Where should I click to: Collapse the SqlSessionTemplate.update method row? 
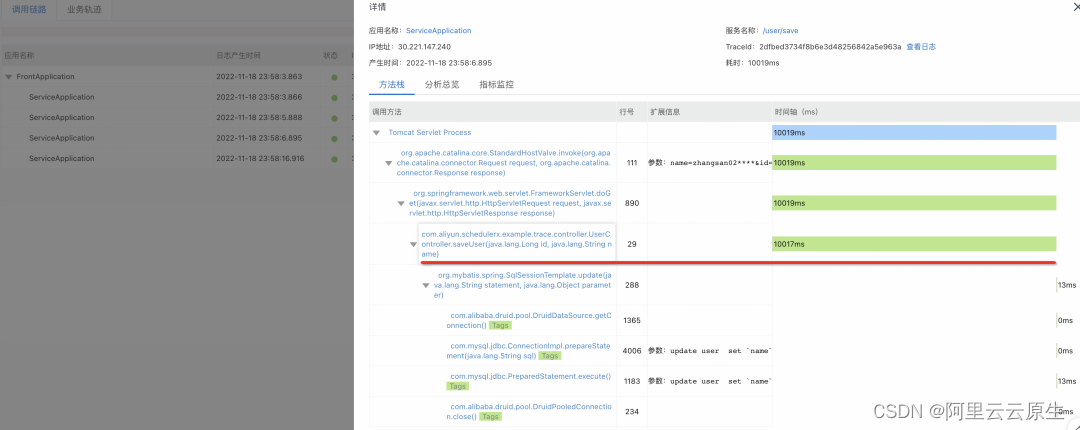[426, 285]
